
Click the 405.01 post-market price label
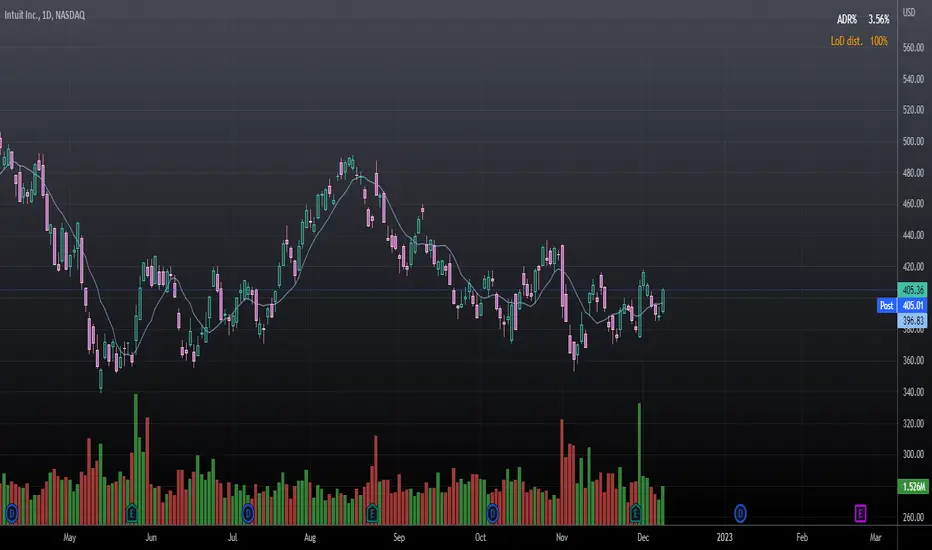pos(912,306)
